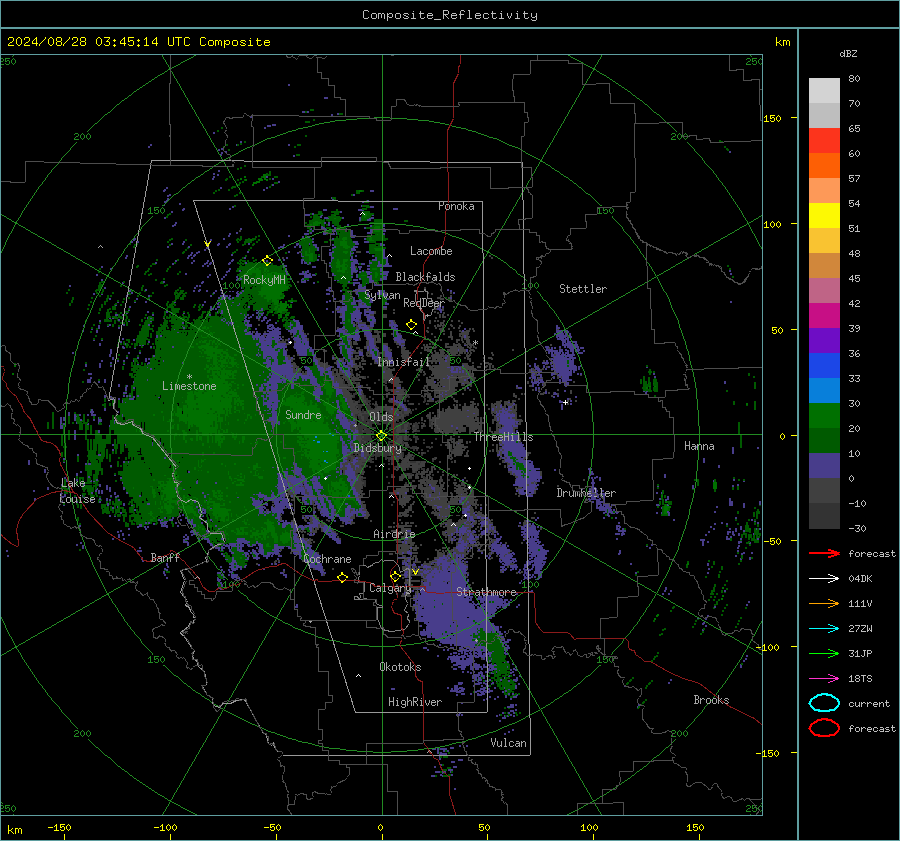Click the magenta 18TS arrow in the legend
The image size is (900, 841).
coord(824,679)
